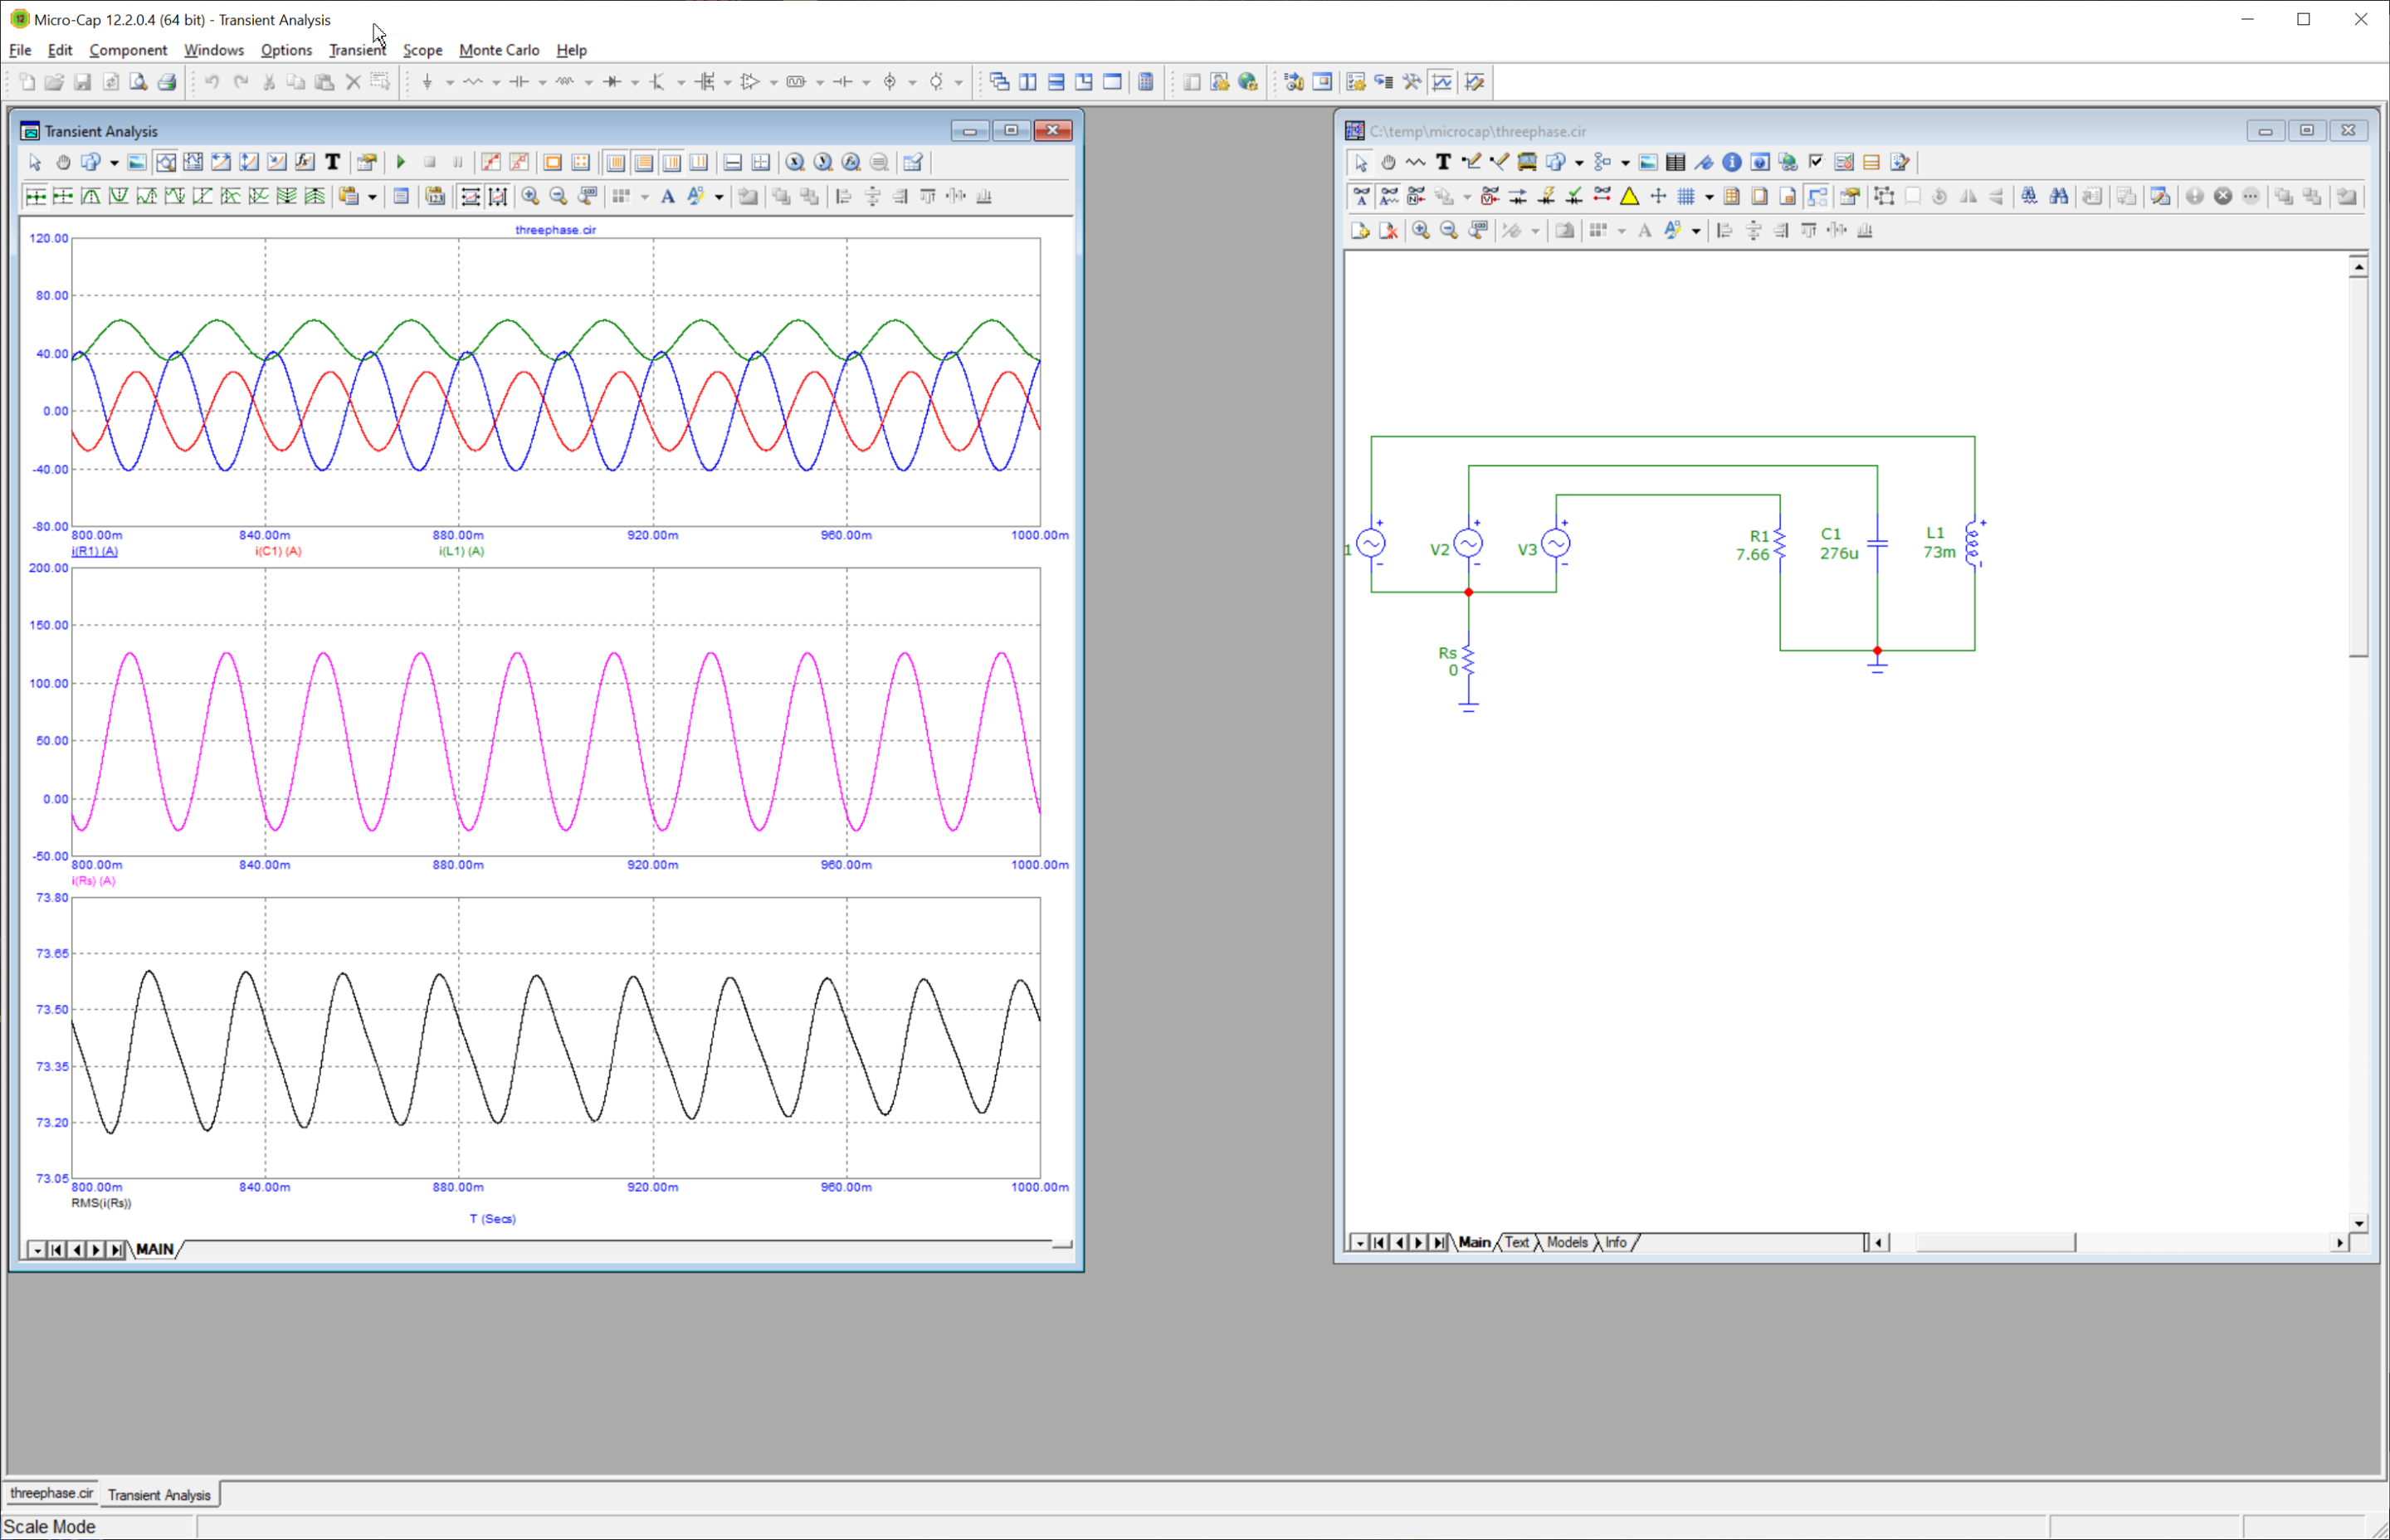
Task: Click the yellow triangle icon in schematic toolbar
Action: click(1629, 197)
